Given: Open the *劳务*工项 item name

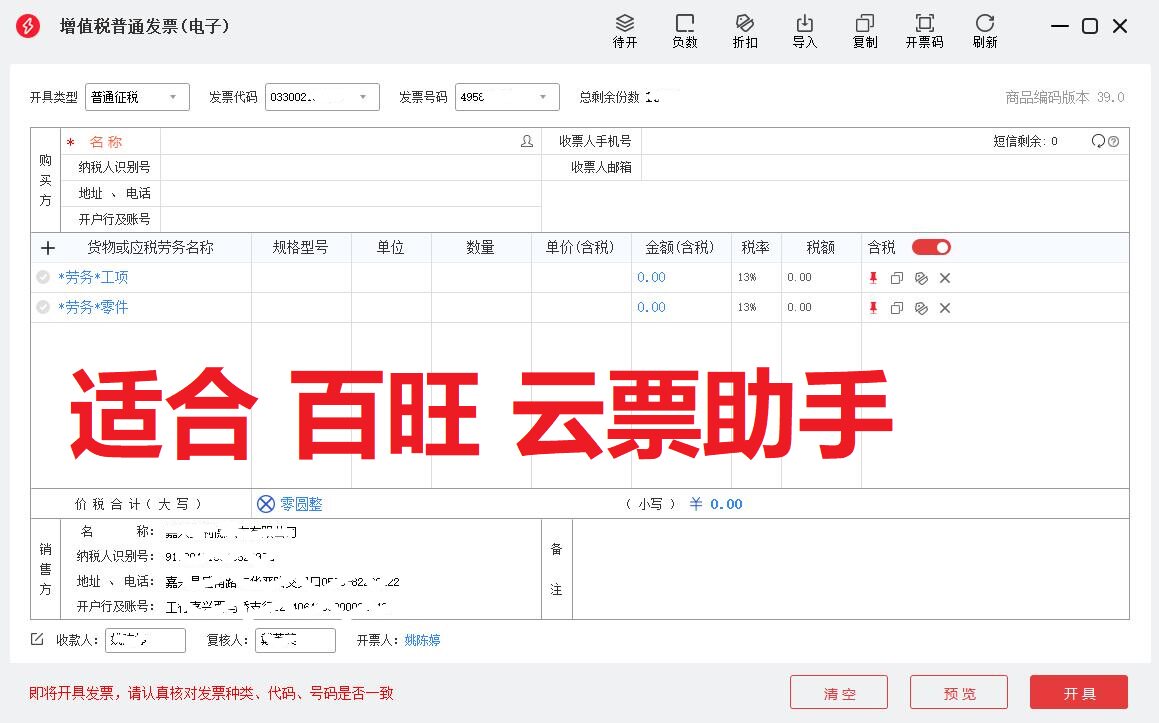Looking at the screenshot, I should 93,277.
